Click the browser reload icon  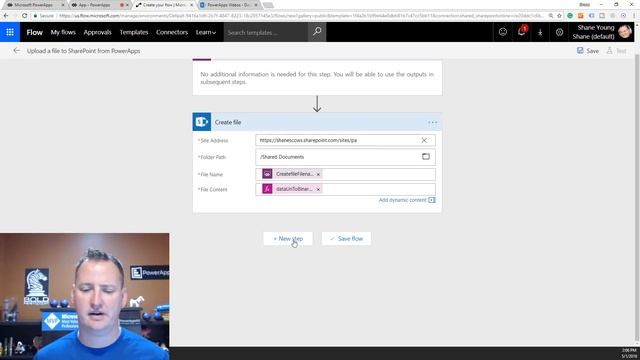(24, 16)
